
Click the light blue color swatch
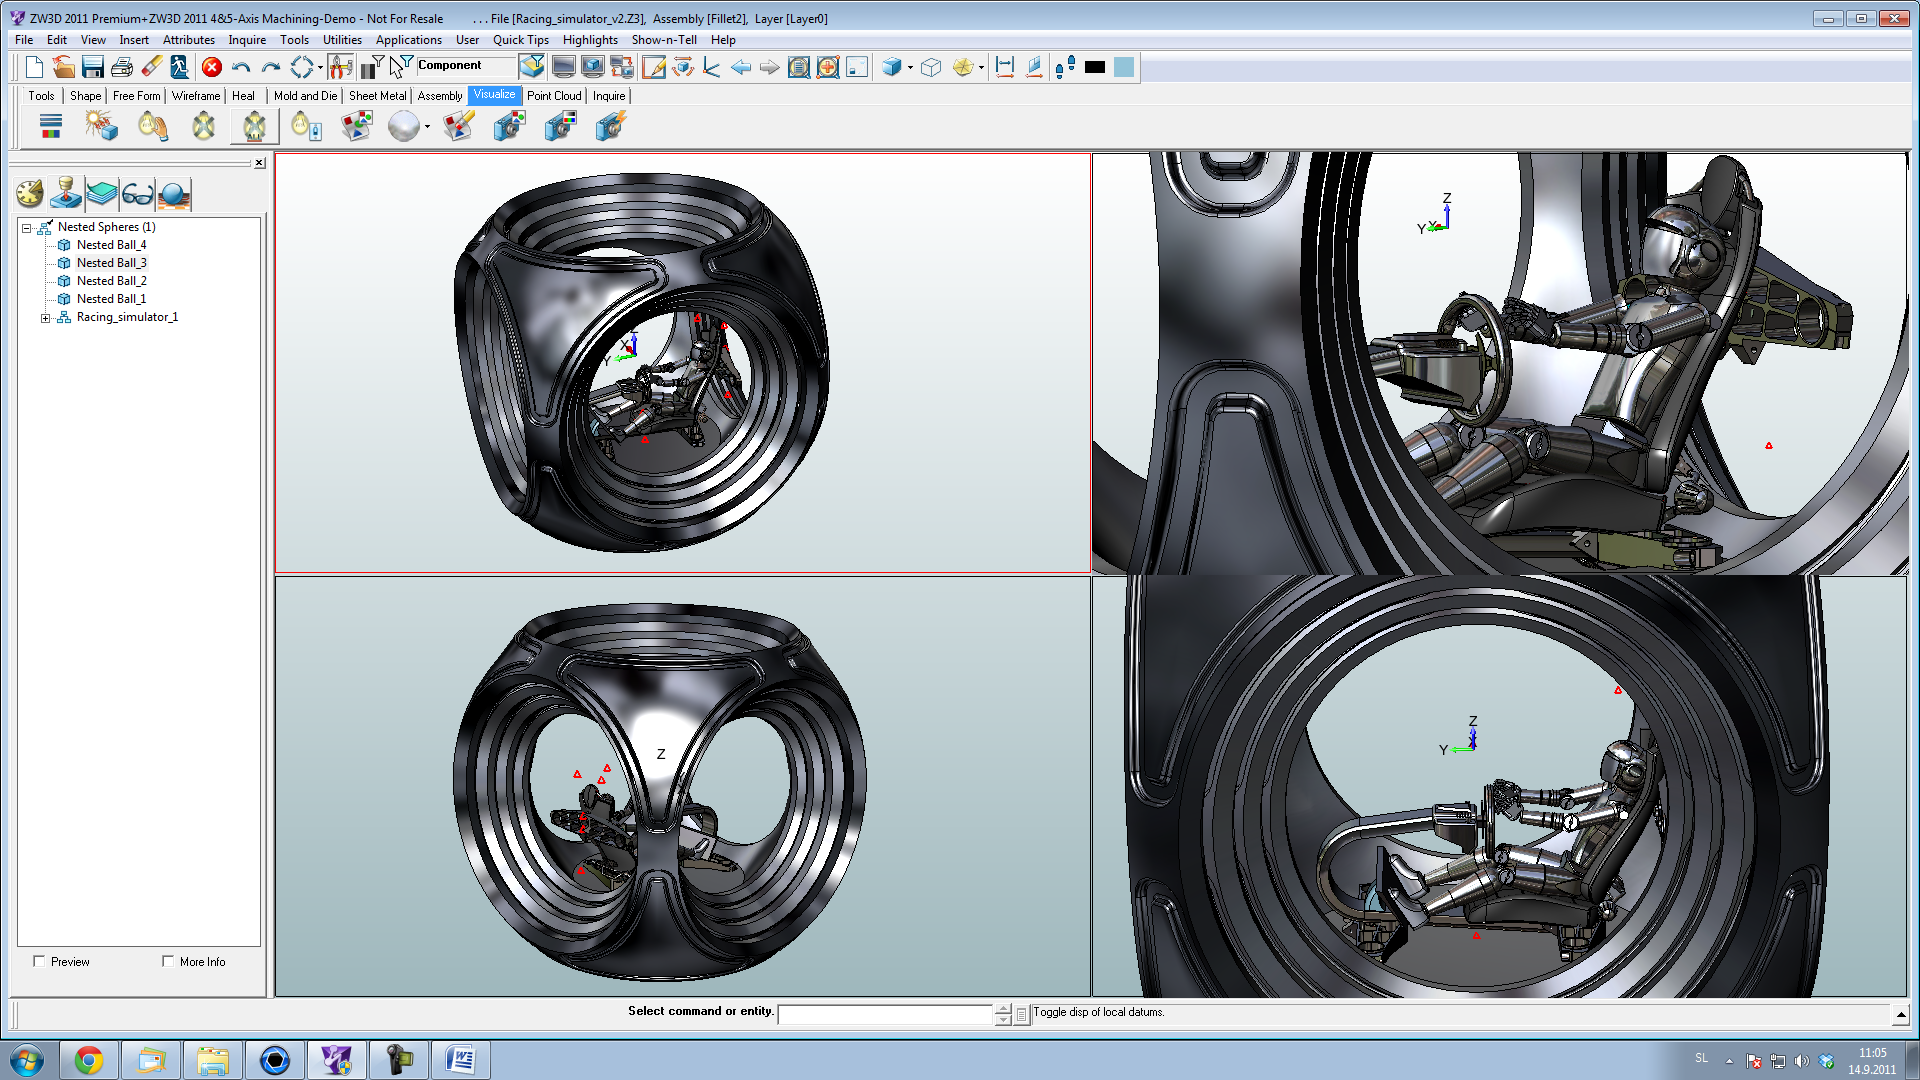1124,67
